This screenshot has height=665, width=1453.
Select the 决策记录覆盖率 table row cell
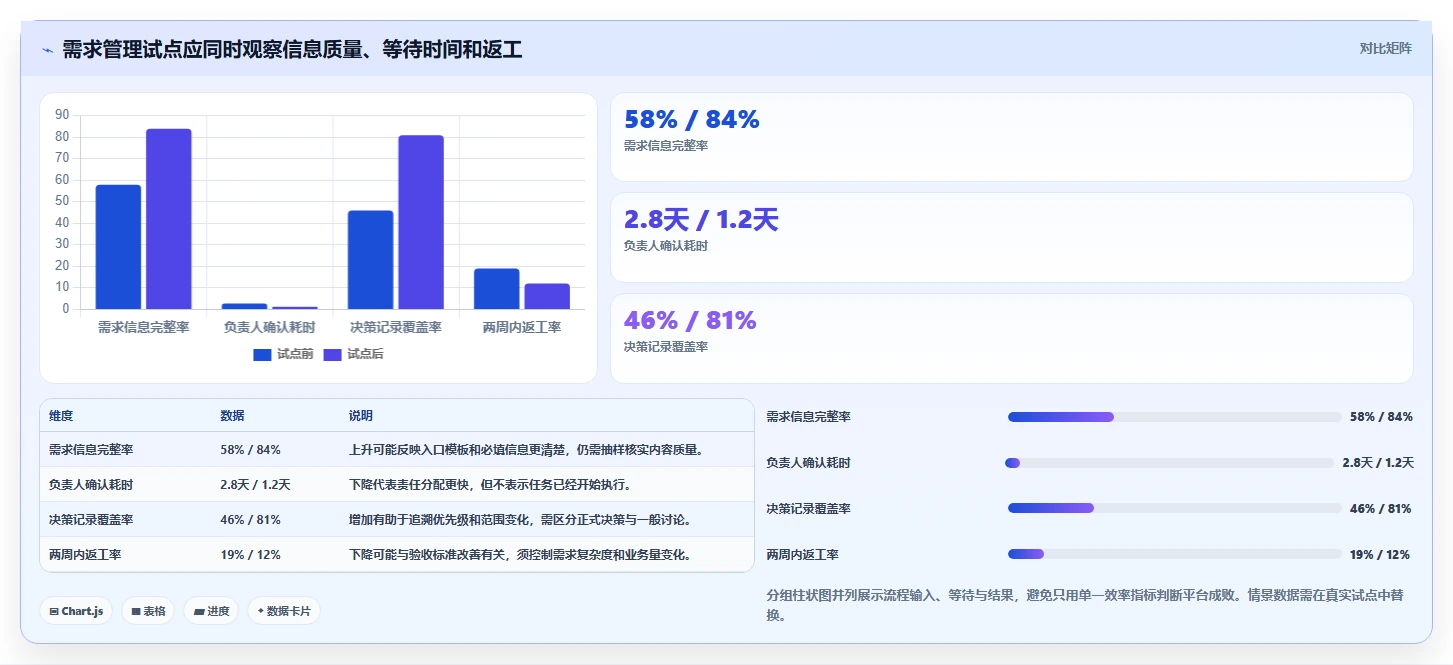pos(91,520)
